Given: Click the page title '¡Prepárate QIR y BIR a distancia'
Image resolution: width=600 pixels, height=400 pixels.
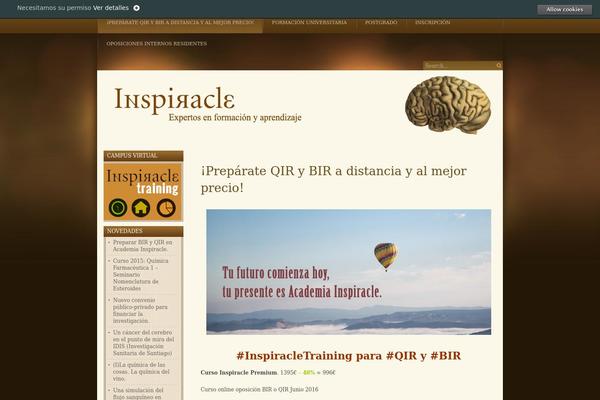Looking at the screenshot, I should click(x=334, y=179).
